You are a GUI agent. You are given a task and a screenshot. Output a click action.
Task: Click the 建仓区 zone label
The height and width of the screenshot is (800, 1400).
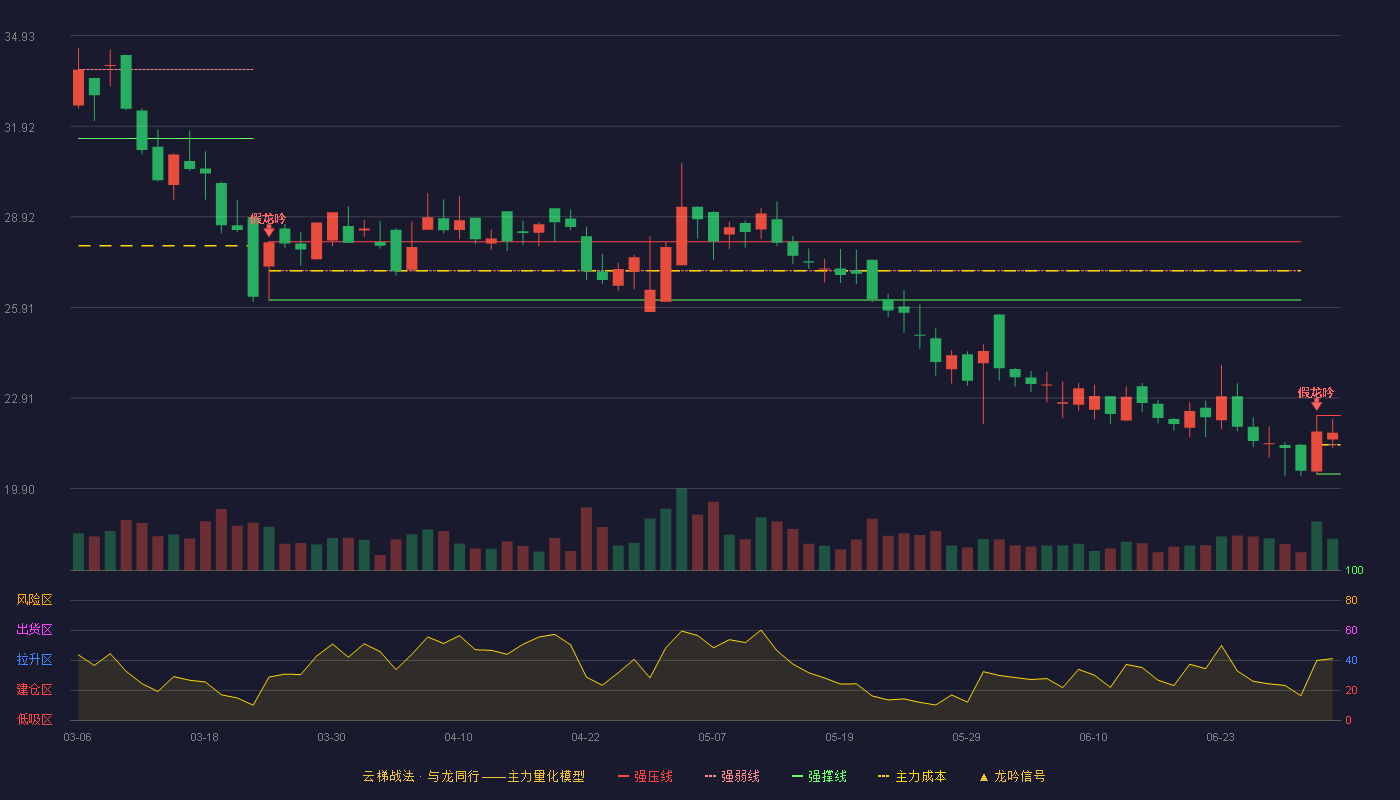coord(34,690)
